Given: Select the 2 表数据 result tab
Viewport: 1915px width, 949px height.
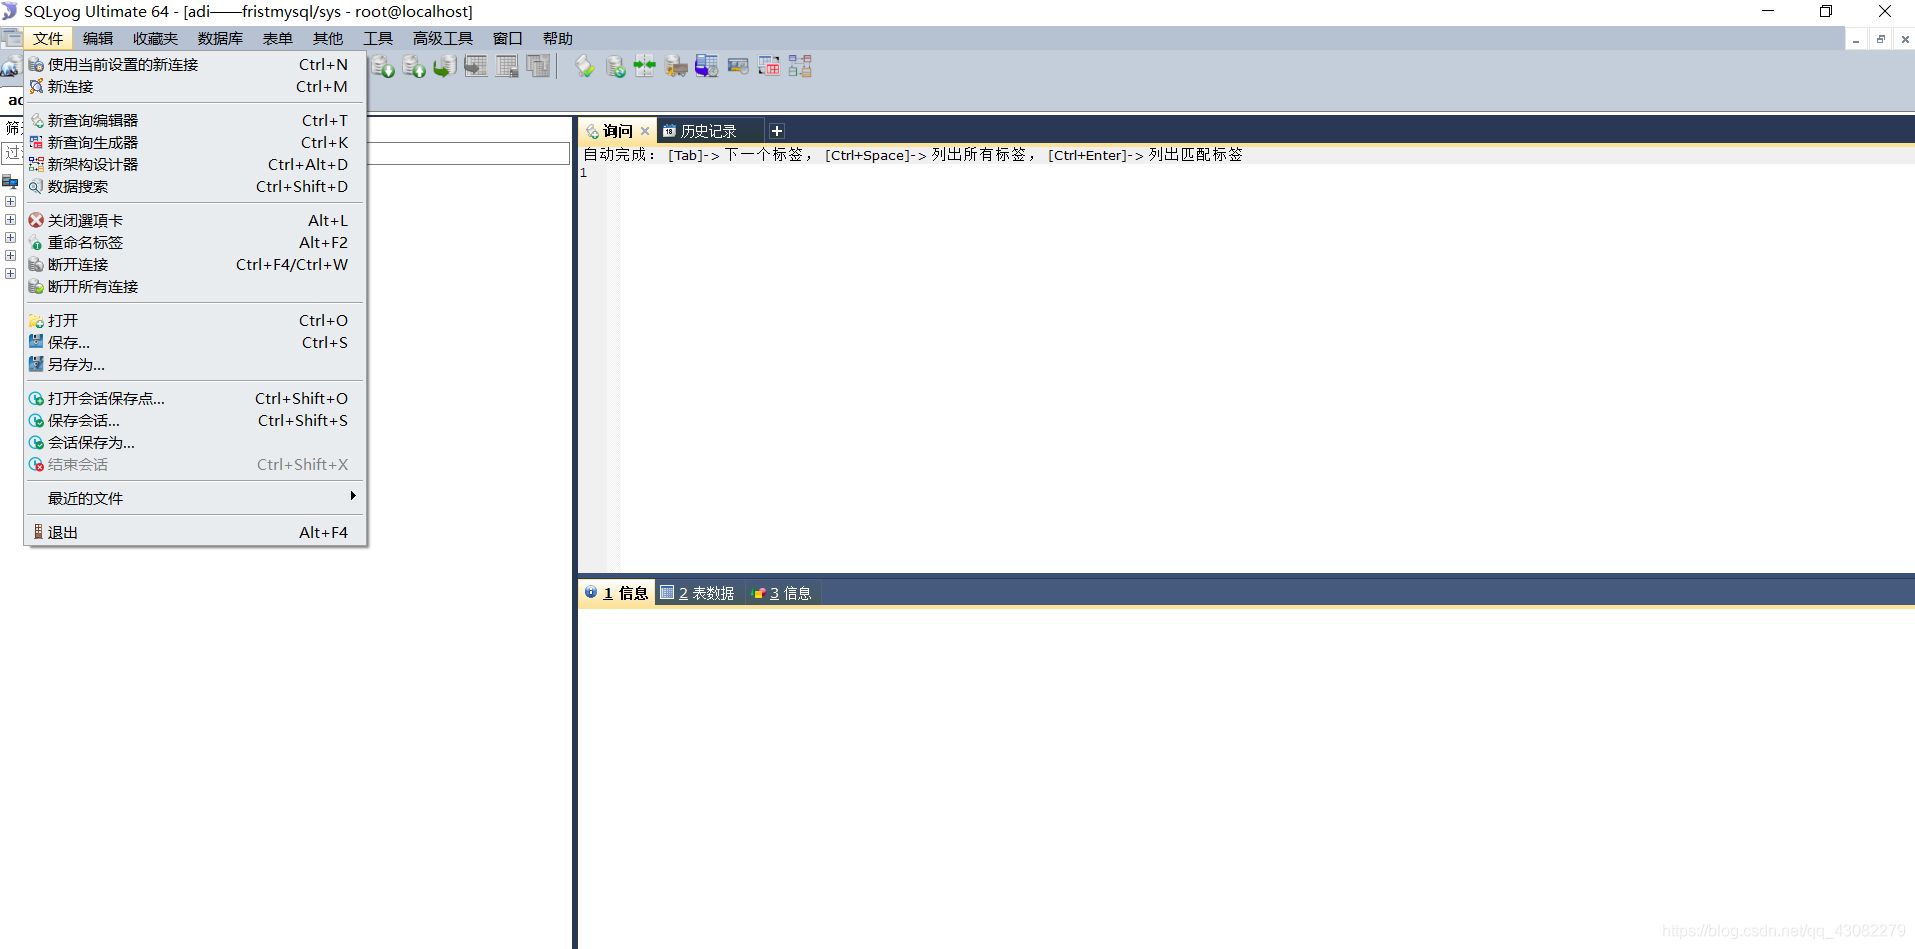Looking at the screenshot, I should click(698, 593).
